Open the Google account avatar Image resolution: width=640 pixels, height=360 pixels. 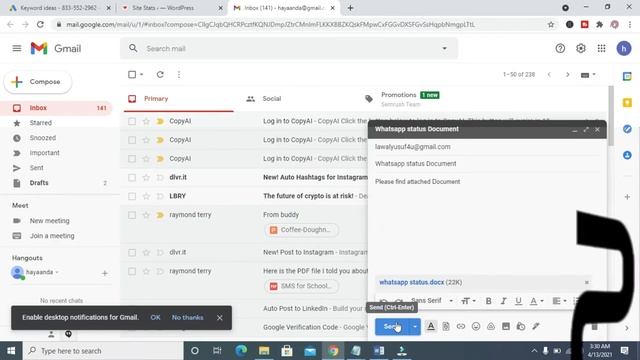(624, 49)
